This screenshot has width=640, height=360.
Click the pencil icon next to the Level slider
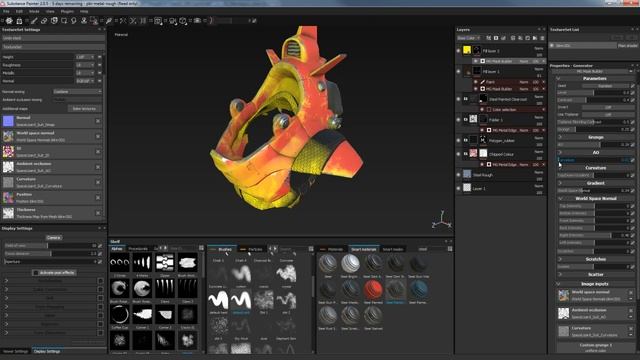(633, 93)
